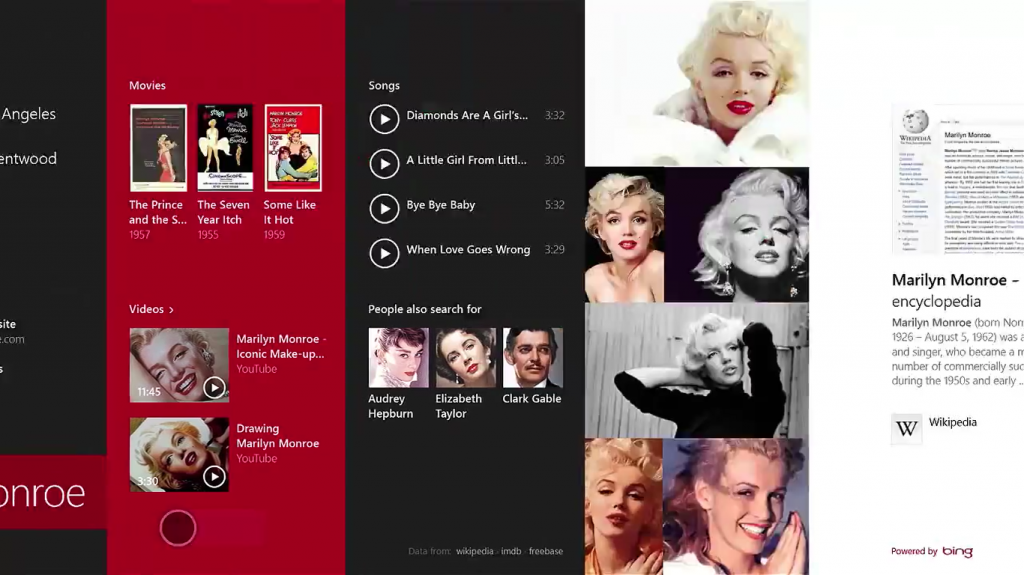Image resolution: width=1024 pixels, height=575 pixels.
Task: Open Clark Gable's search result
Action: tap(532, 358)
